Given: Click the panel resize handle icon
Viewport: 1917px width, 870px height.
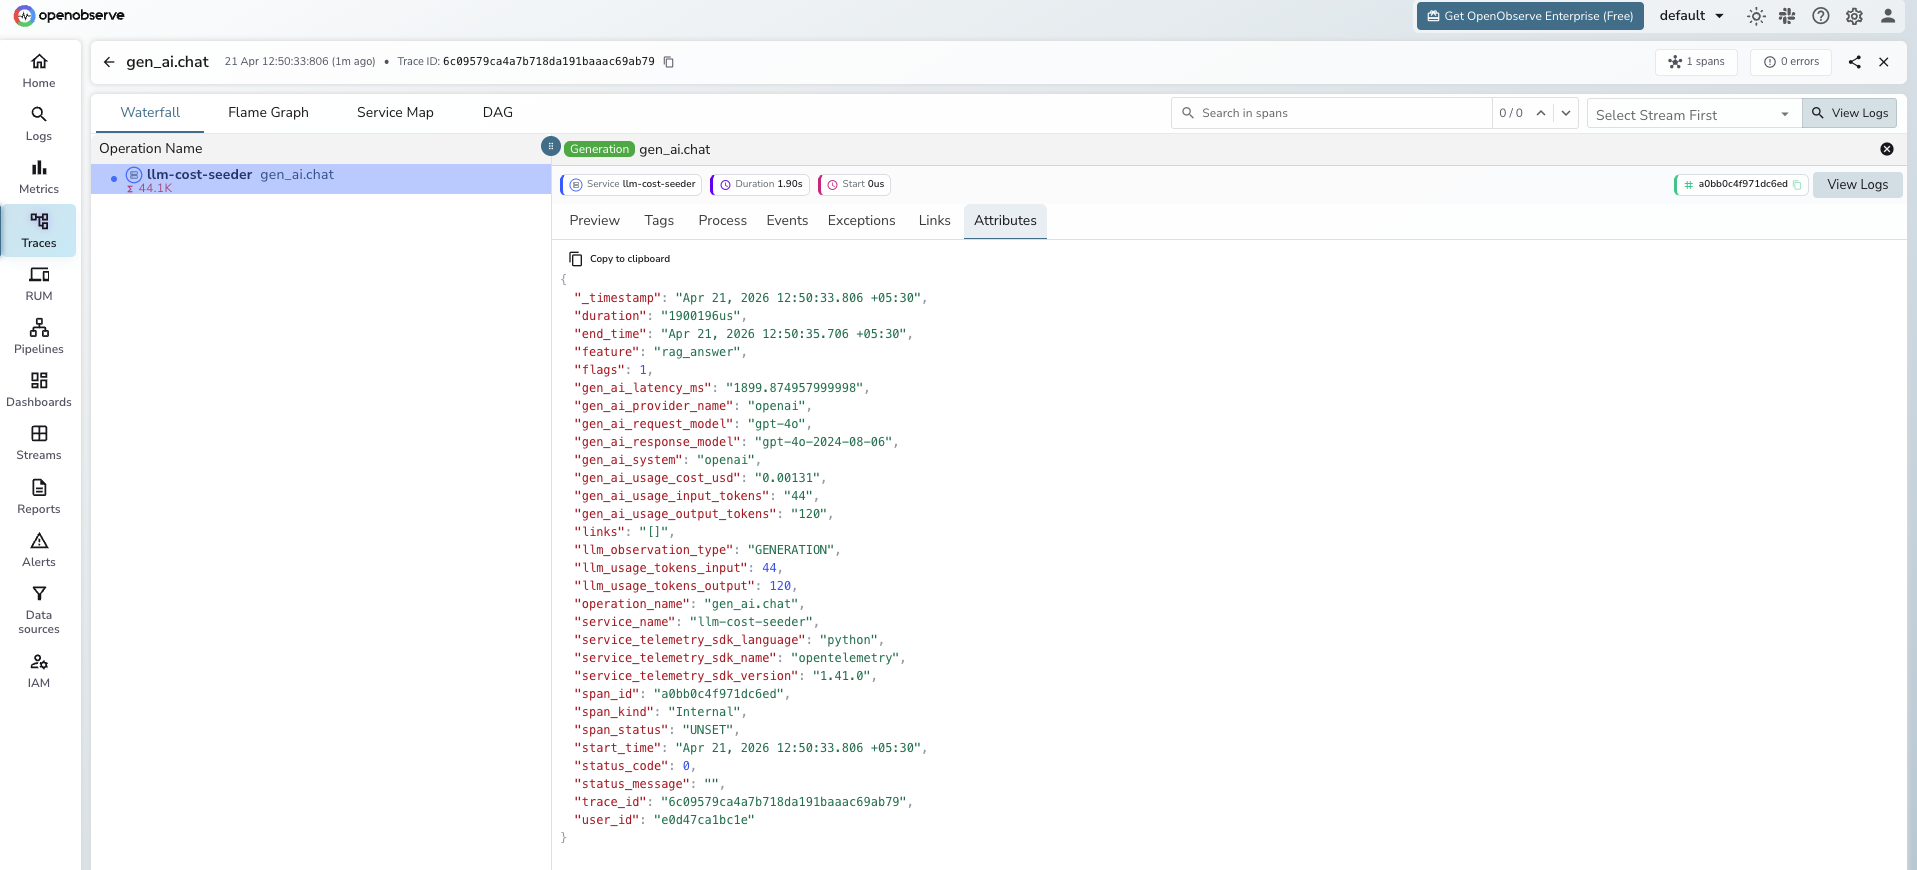Looking at the screenshot, I should pyautogui.click(x=550, y=146).
